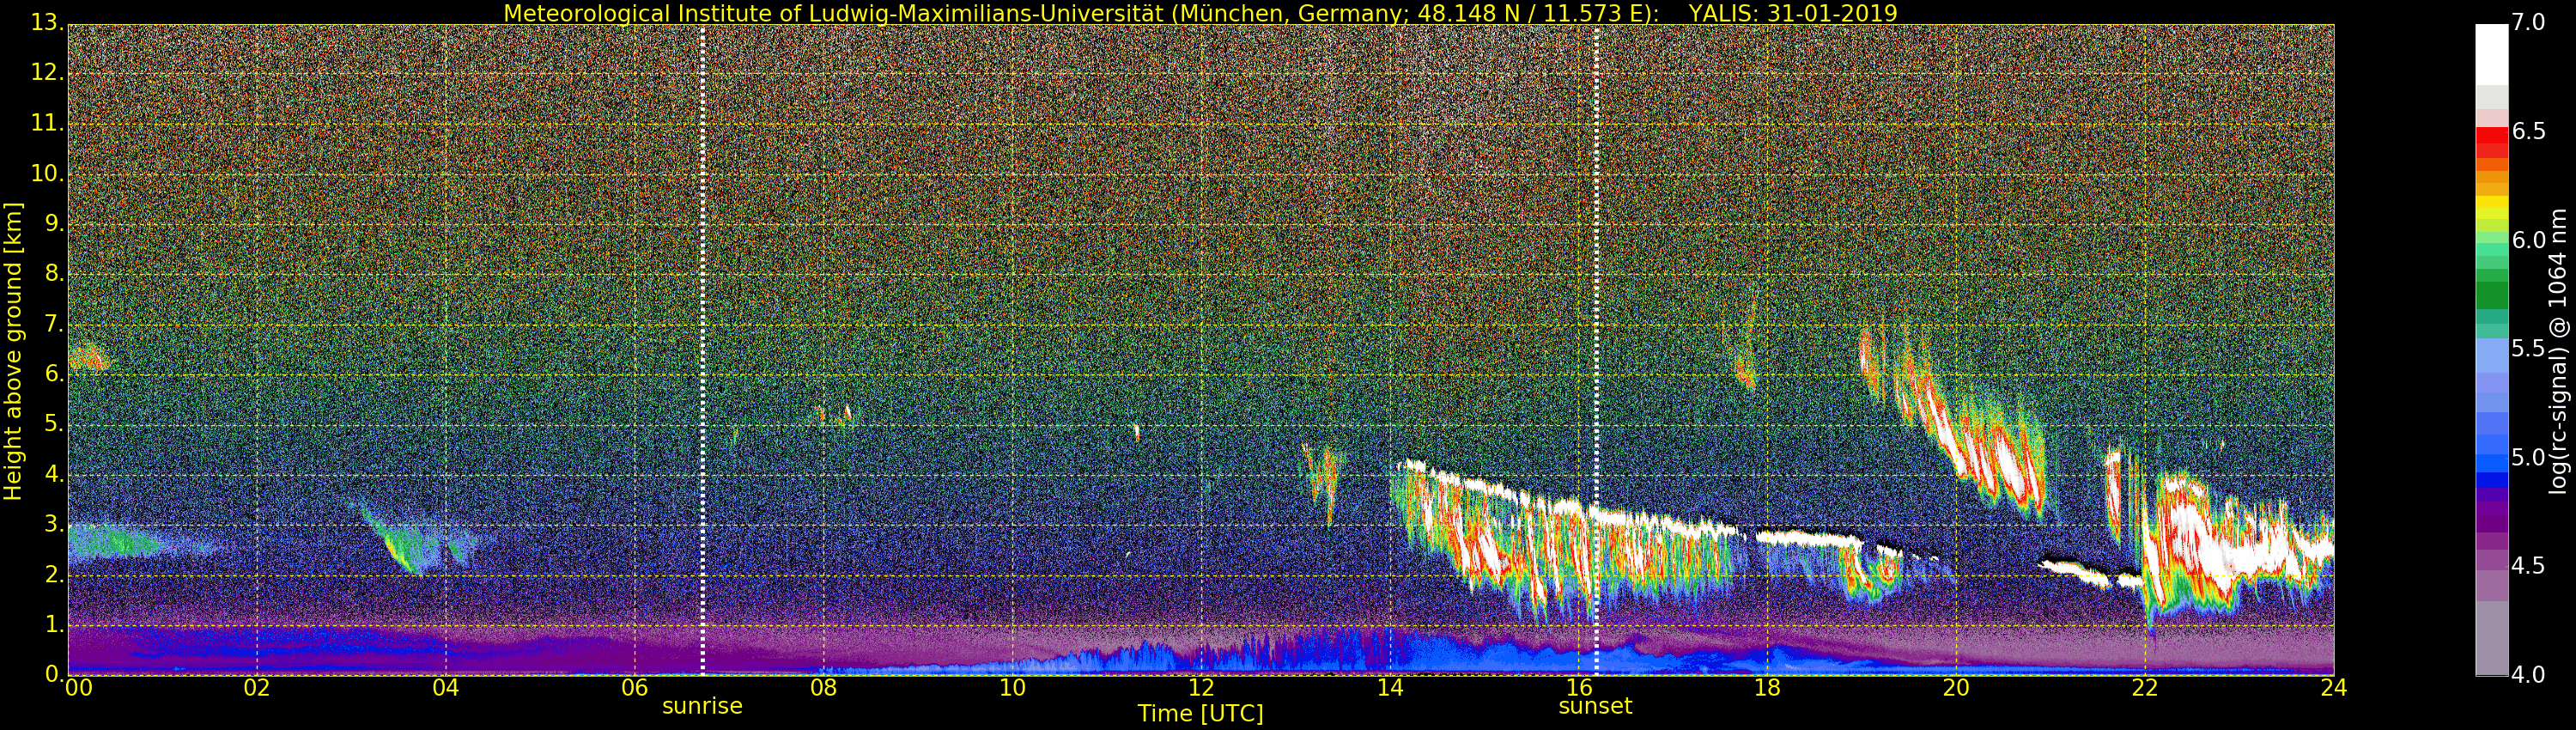Image resolution: width=2576 pixels, height=730 pixels.
Task: Click the 02 time tick label
Action: click(x=257, y=688)
